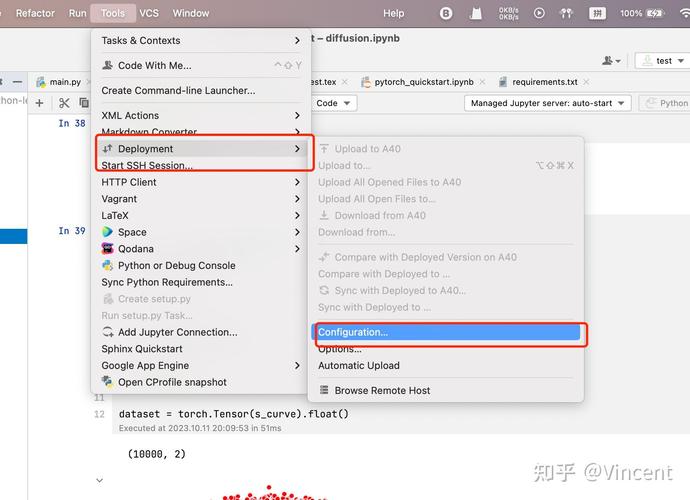Open the Help menu
Screen dimensions: 690x500
click(x=393, y=13)
